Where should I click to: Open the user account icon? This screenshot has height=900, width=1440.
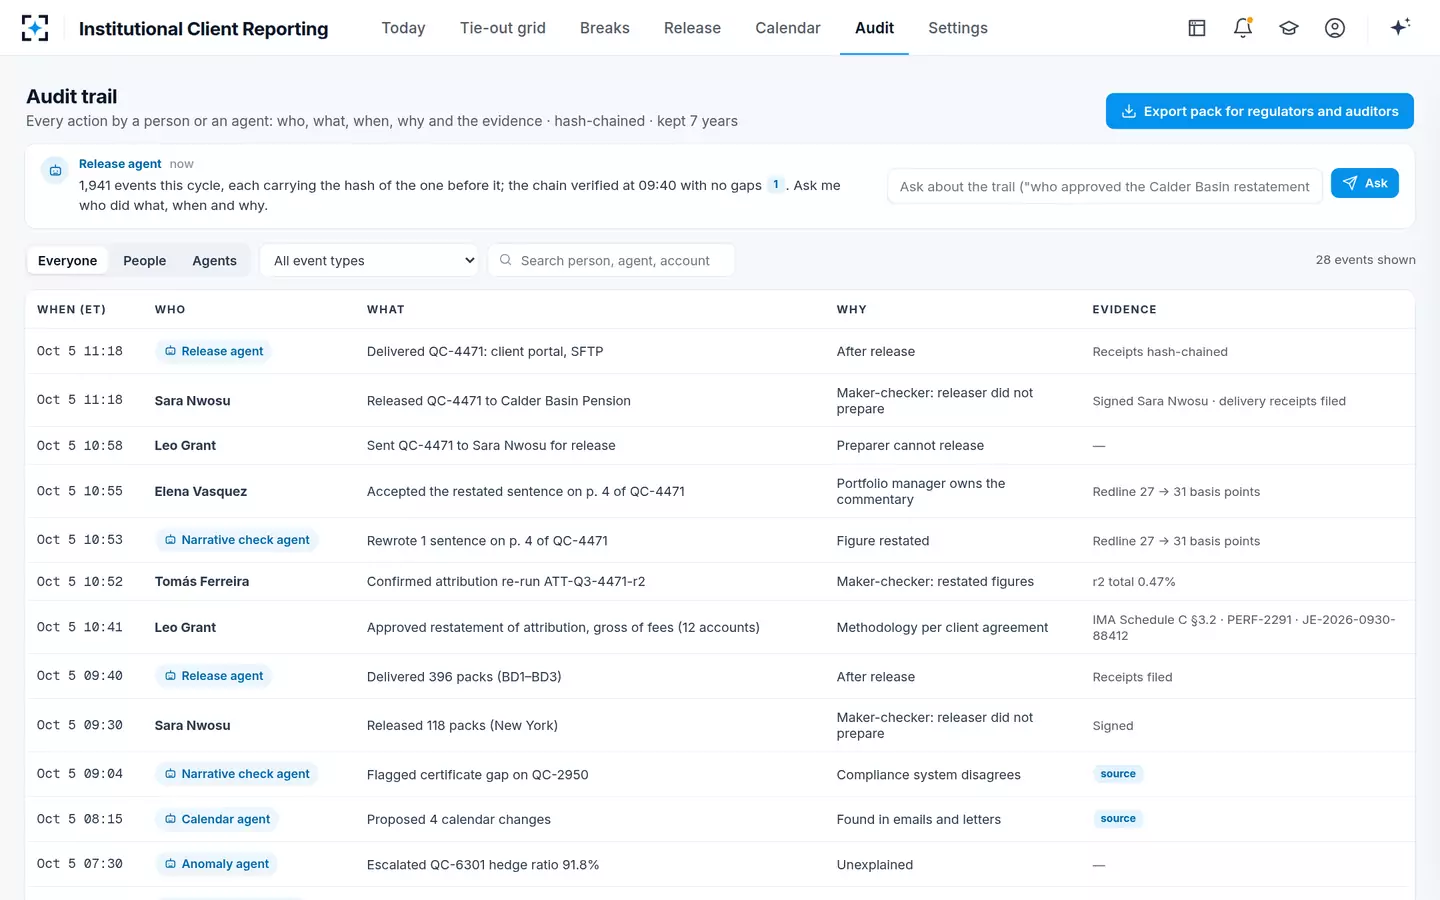(x=1335, y=28)
